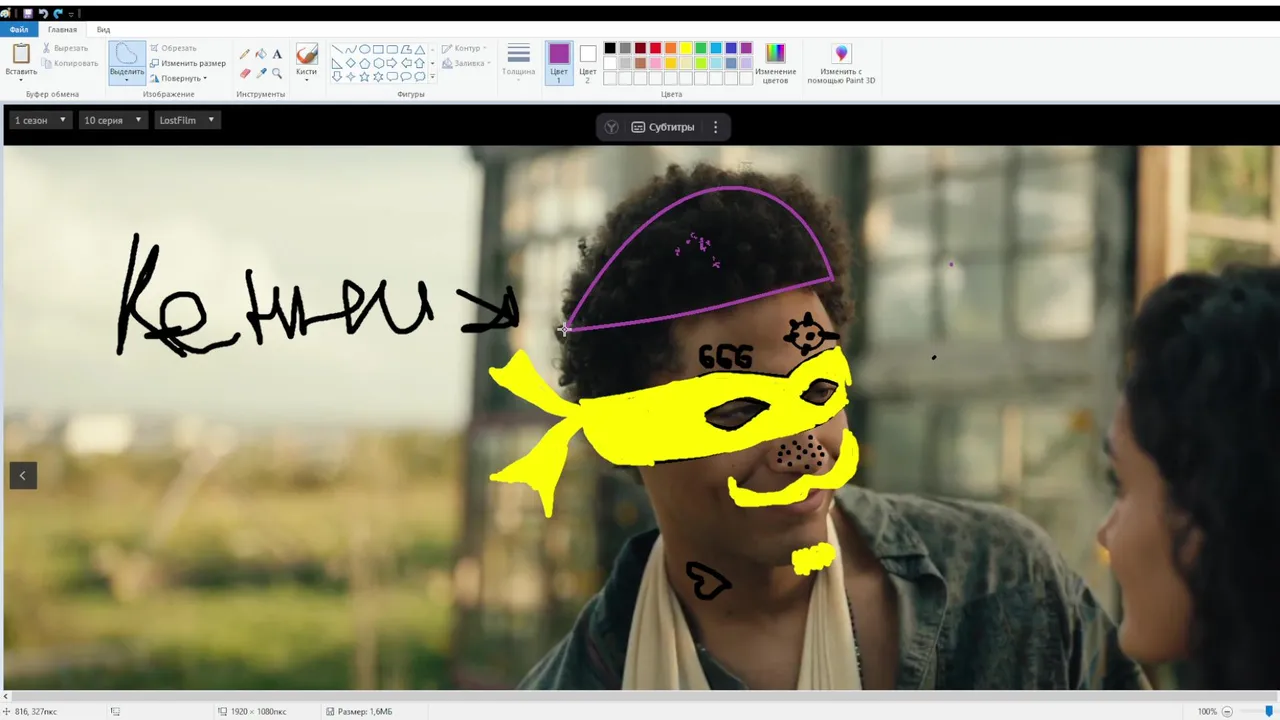Click the 10 серия dropdown in canvas
The height and width of the screenshot is (720, 1280).
112,120
